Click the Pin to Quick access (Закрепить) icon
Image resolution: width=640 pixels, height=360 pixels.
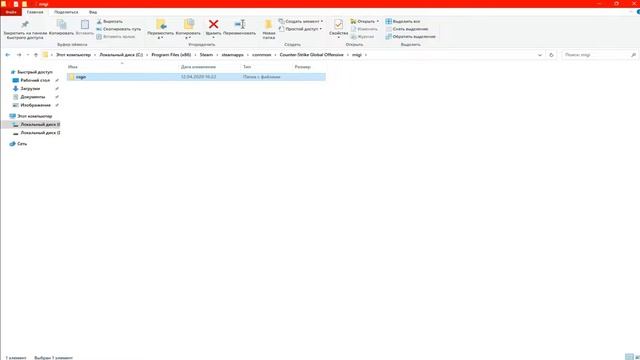25,24
